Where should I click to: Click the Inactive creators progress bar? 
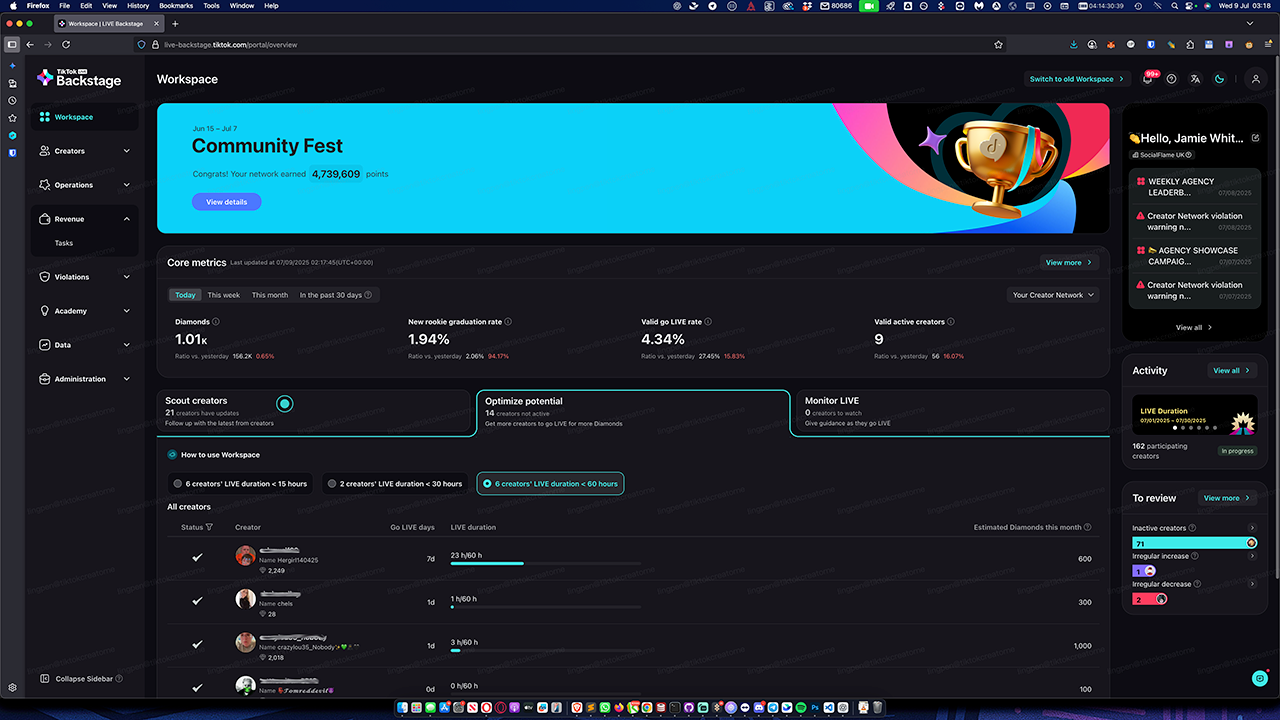(1193, 543)
